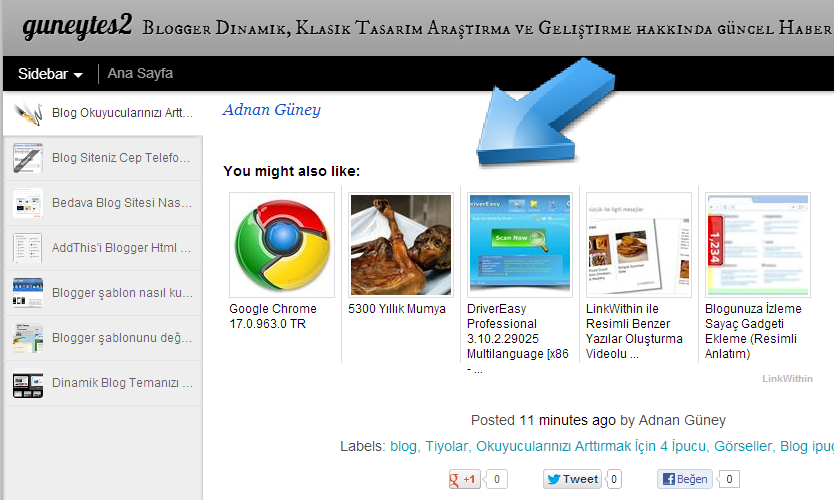Click the guneytes2 blog title
Viewport: 834px width, 500px height.
click(77, 27)
